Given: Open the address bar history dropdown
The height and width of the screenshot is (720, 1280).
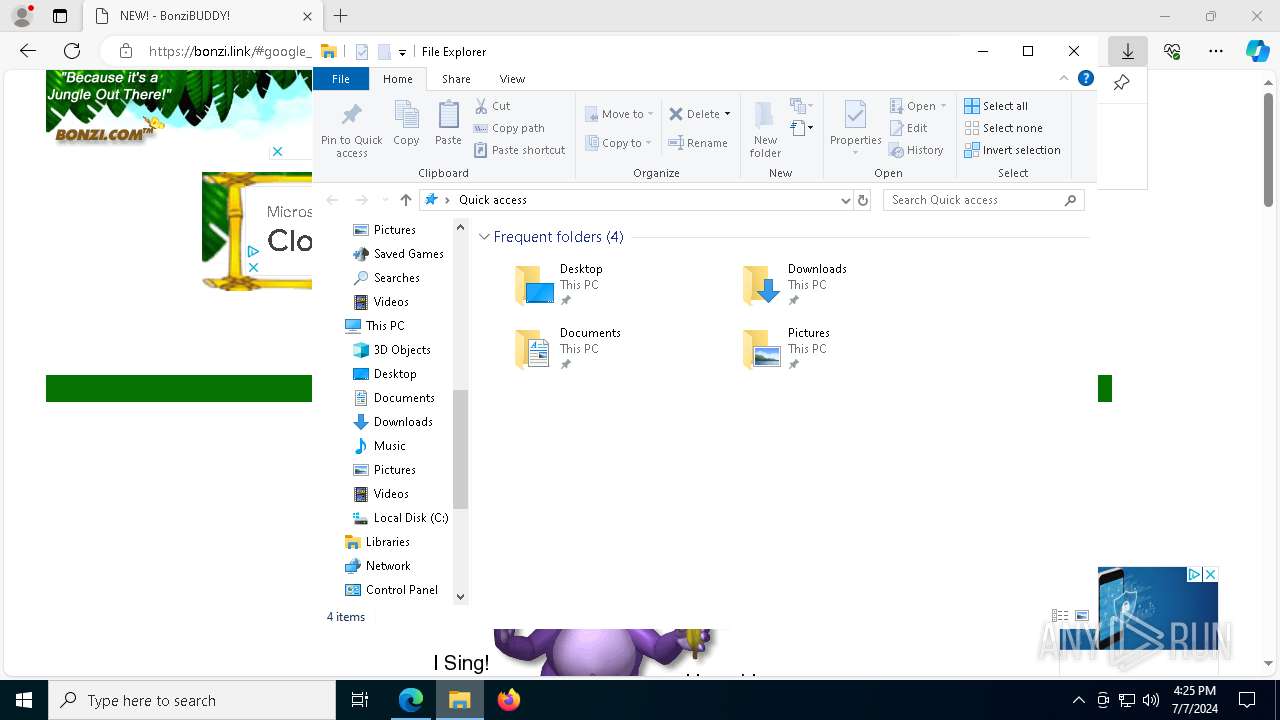Looking at the screenshot, I should point(846,200).
